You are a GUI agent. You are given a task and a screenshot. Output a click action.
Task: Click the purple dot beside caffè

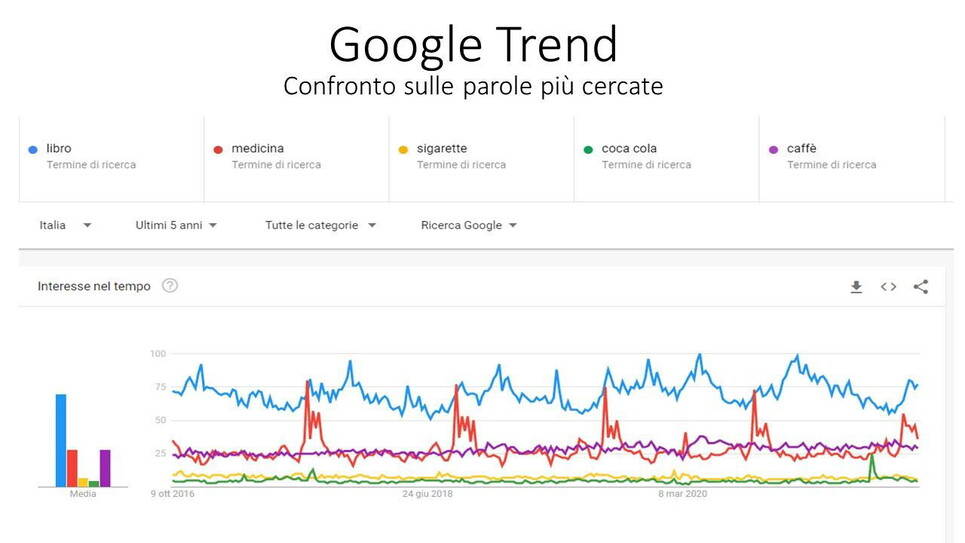coord(773,150)
